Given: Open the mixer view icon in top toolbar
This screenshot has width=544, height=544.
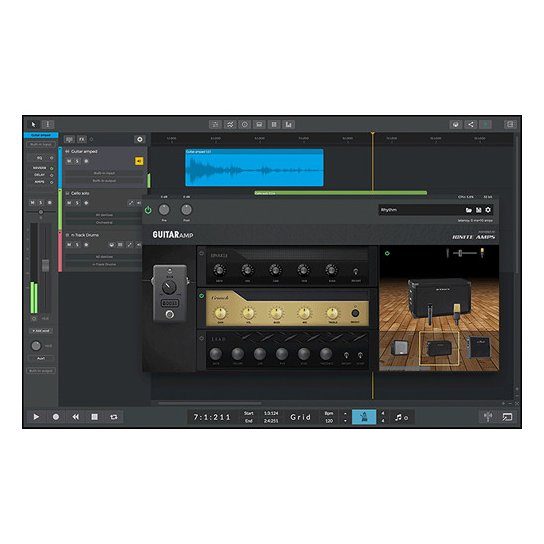Looking at the screenshot, I should [x=215, y=125].
